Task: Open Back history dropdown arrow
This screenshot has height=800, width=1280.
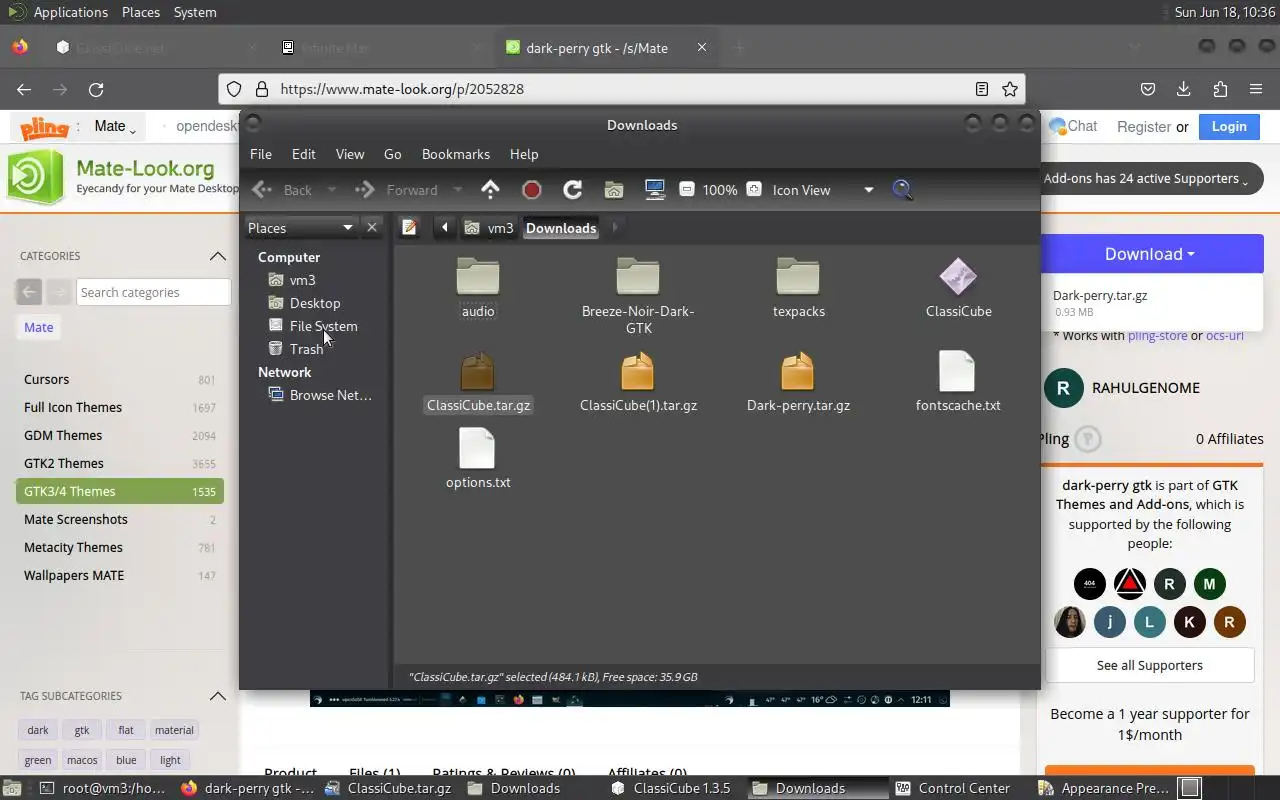Action: (332, 190)
